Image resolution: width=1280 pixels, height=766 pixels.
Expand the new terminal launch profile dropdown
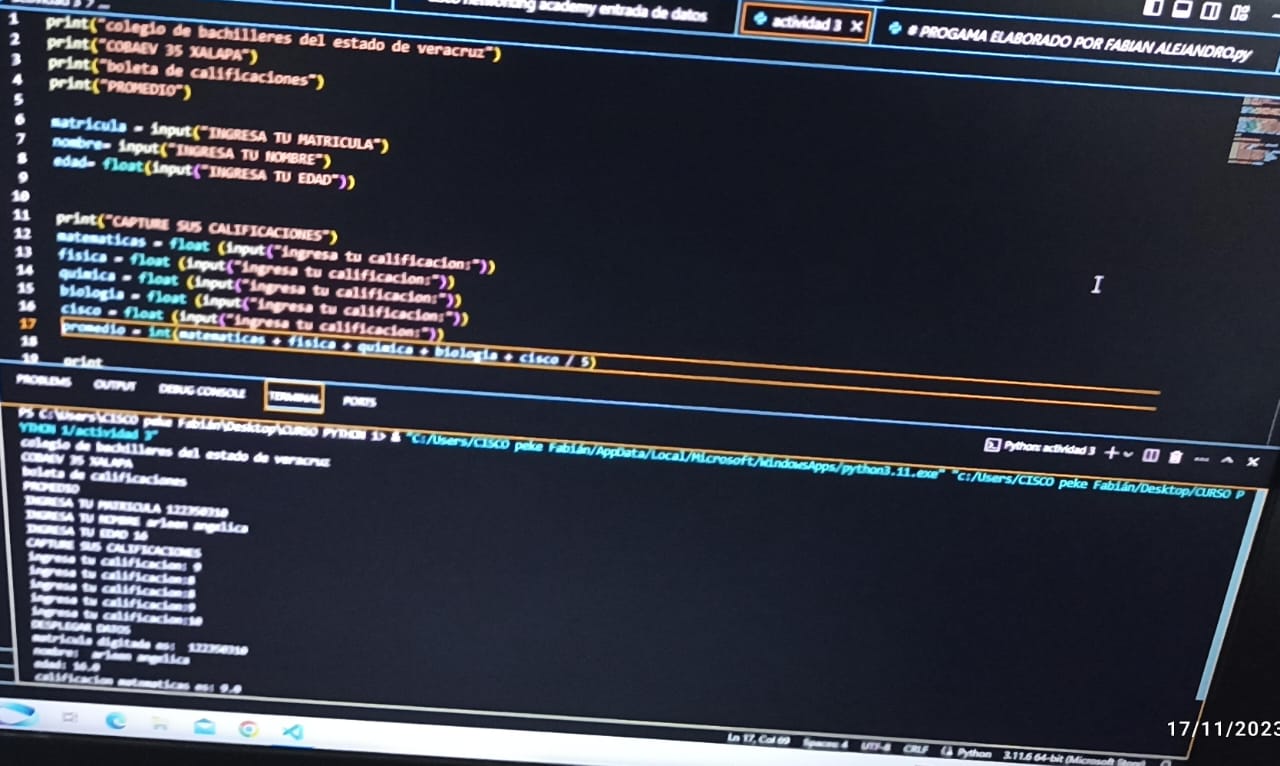(1129, 454)
